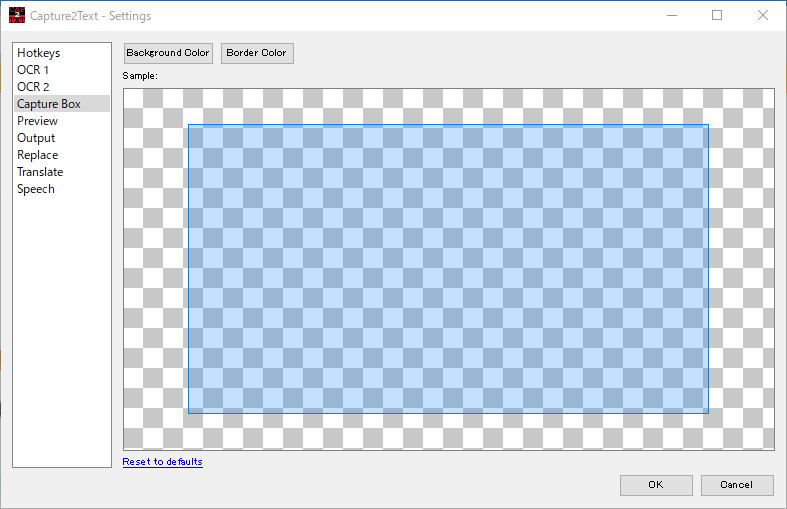
Task: Select the Capture Box category
Action: 48,104
